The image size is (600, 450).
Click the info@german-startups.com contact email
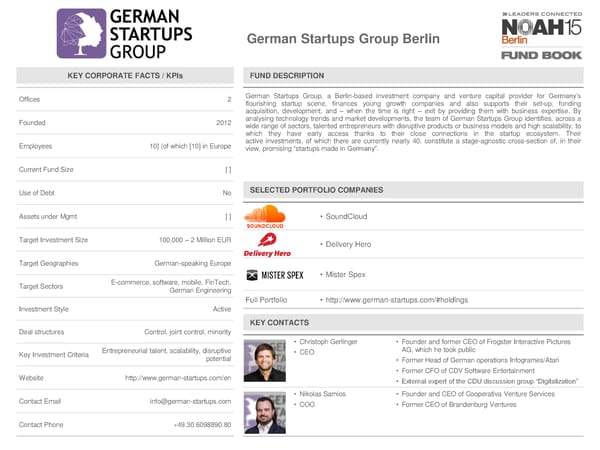[x=190, y=401]
